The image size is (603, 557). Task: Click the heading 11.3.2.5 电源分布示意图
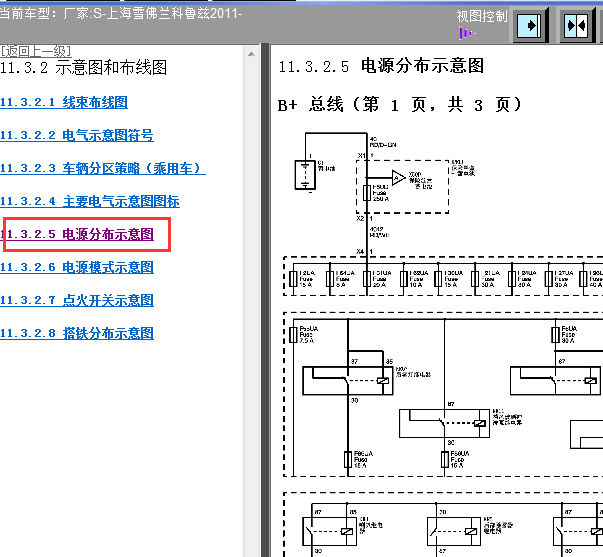point(381,66)
